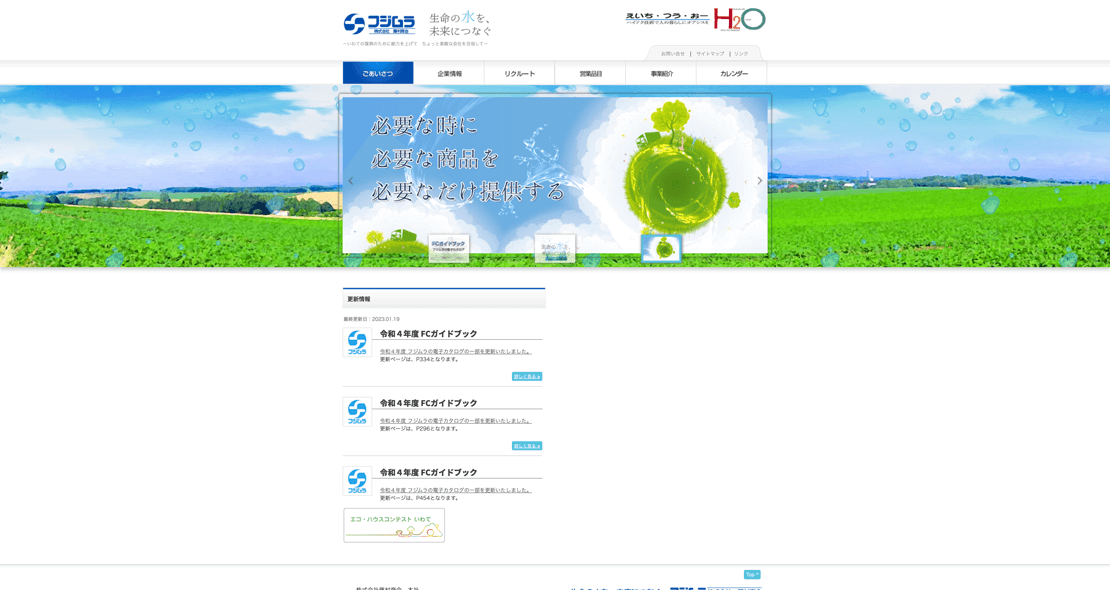1110x590 pixels.
Task: Click the 更新情報 section heading
Action: (x=444, y=299)
